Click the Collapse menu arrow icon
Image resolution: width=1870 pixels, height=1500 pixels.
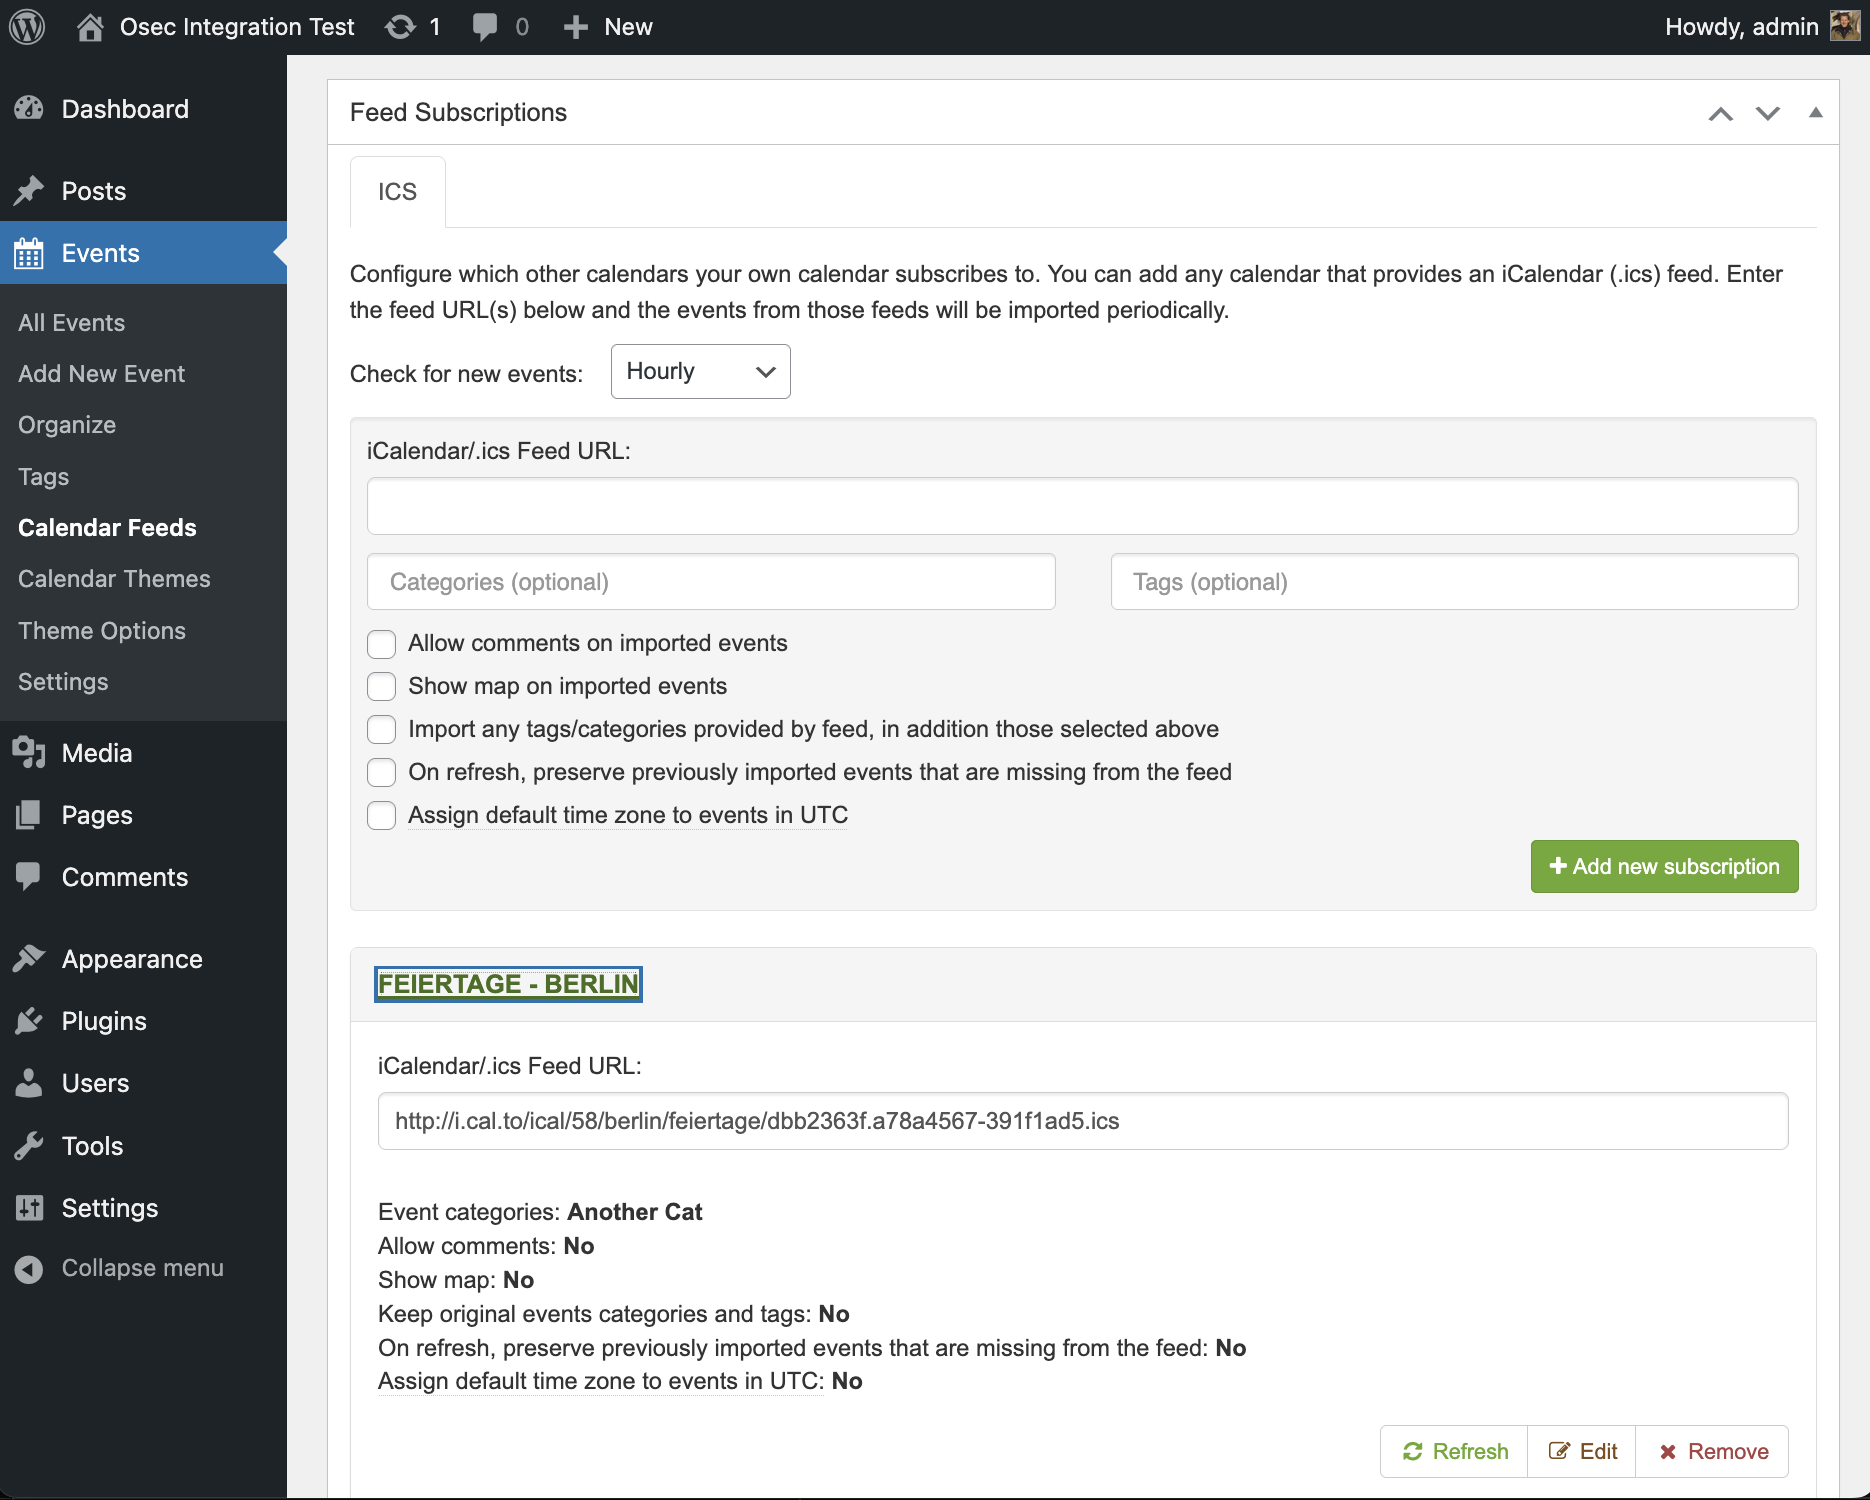pyautogui.click(x=29, y=1268)
